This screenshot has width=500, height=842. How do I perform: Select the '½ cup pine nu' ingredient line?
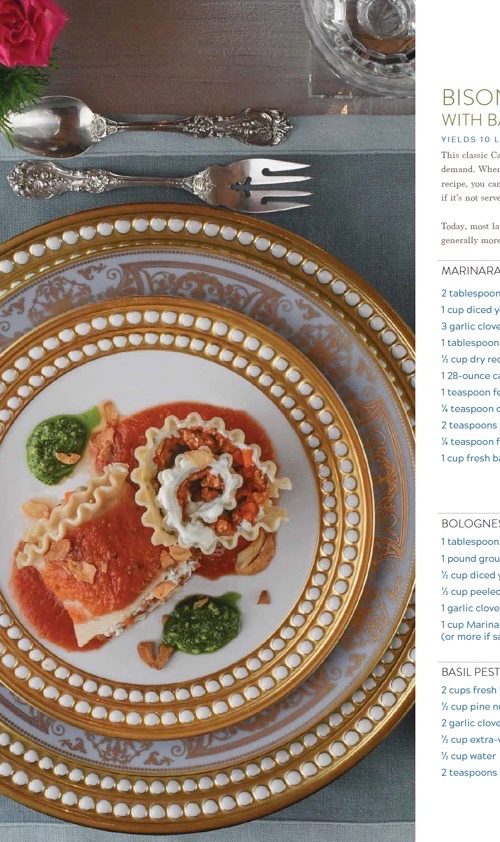click(x=470, y=707)
